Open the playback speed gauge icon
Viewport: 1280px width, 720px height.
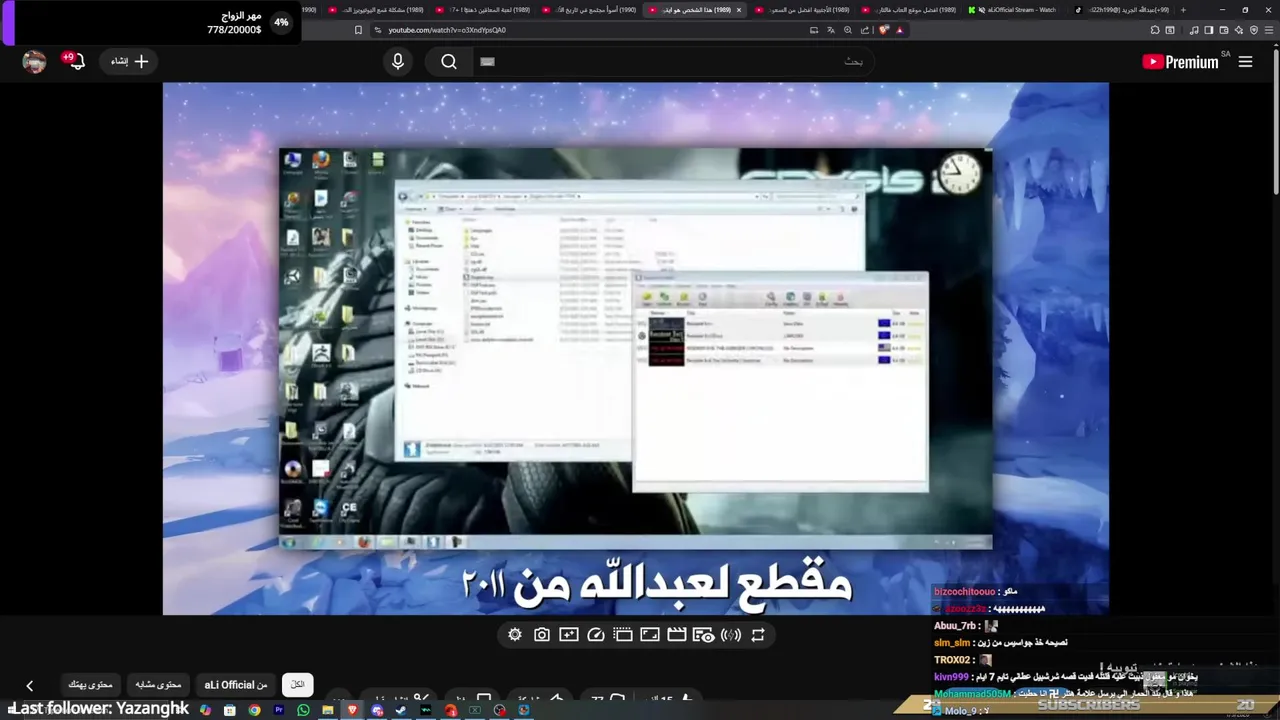click(x=596, y=635)
